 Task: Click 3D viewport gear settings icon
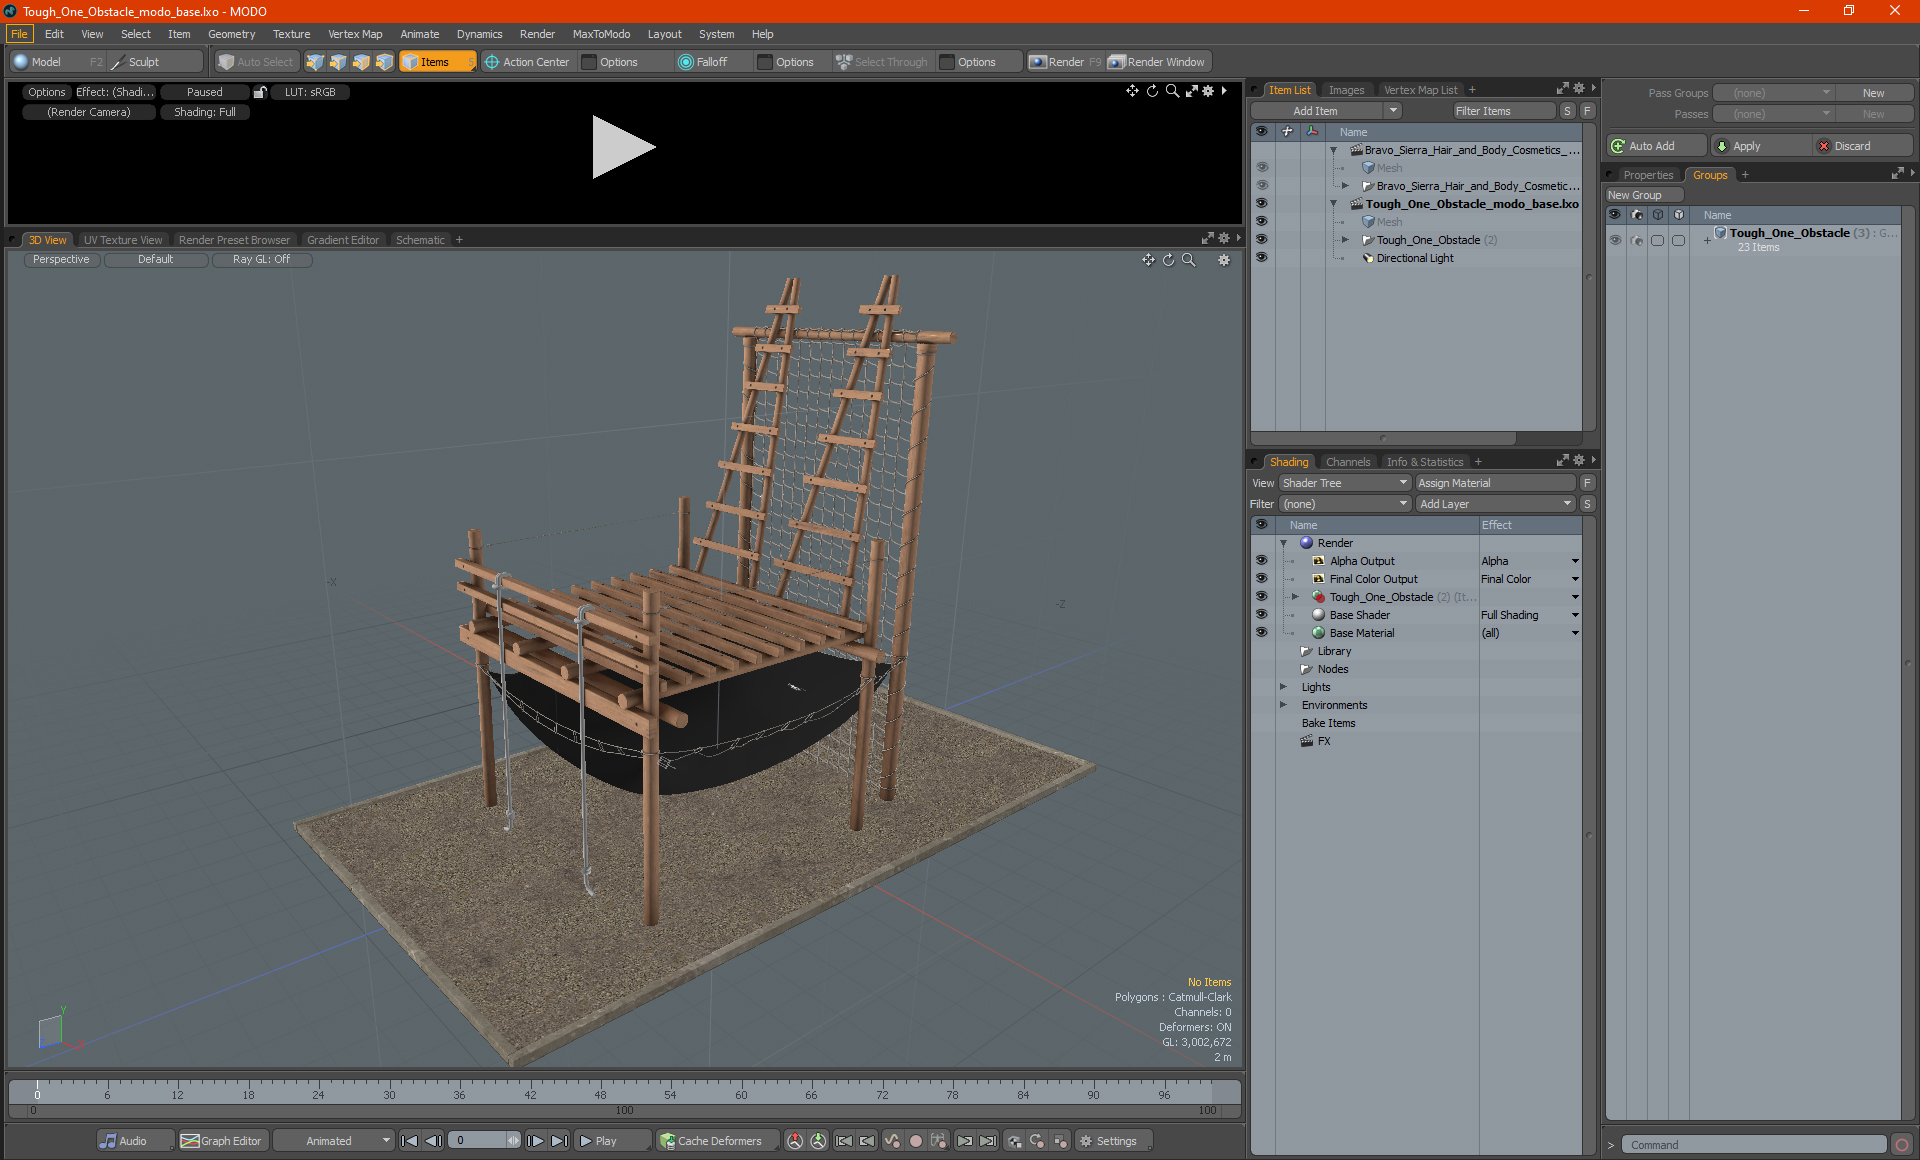point(1223,260)
